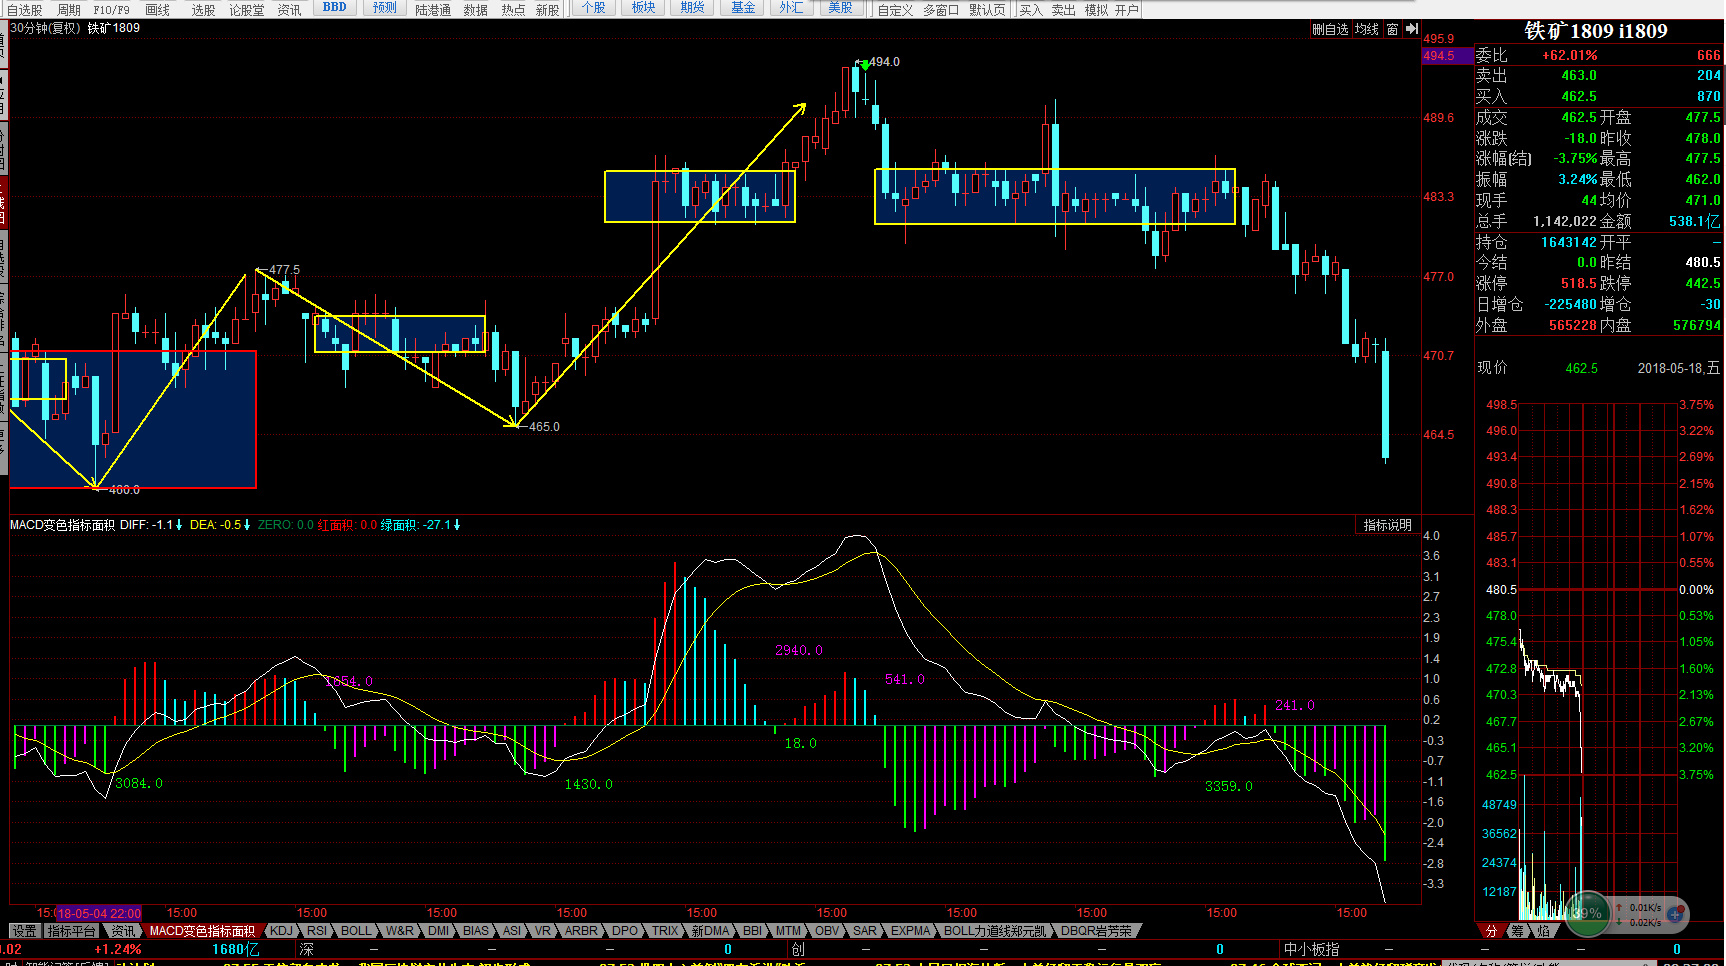This screenshot has height=966, width=1726.
Task: Click 卖出 sell in the top bar
Action: coord(1064,10)
